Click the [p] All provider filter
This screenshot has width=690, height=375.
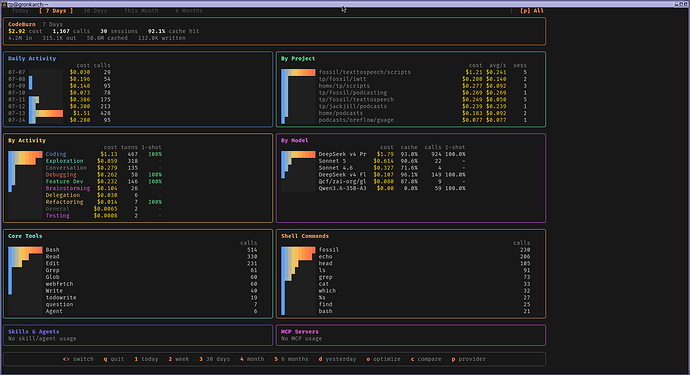point(532,11)
